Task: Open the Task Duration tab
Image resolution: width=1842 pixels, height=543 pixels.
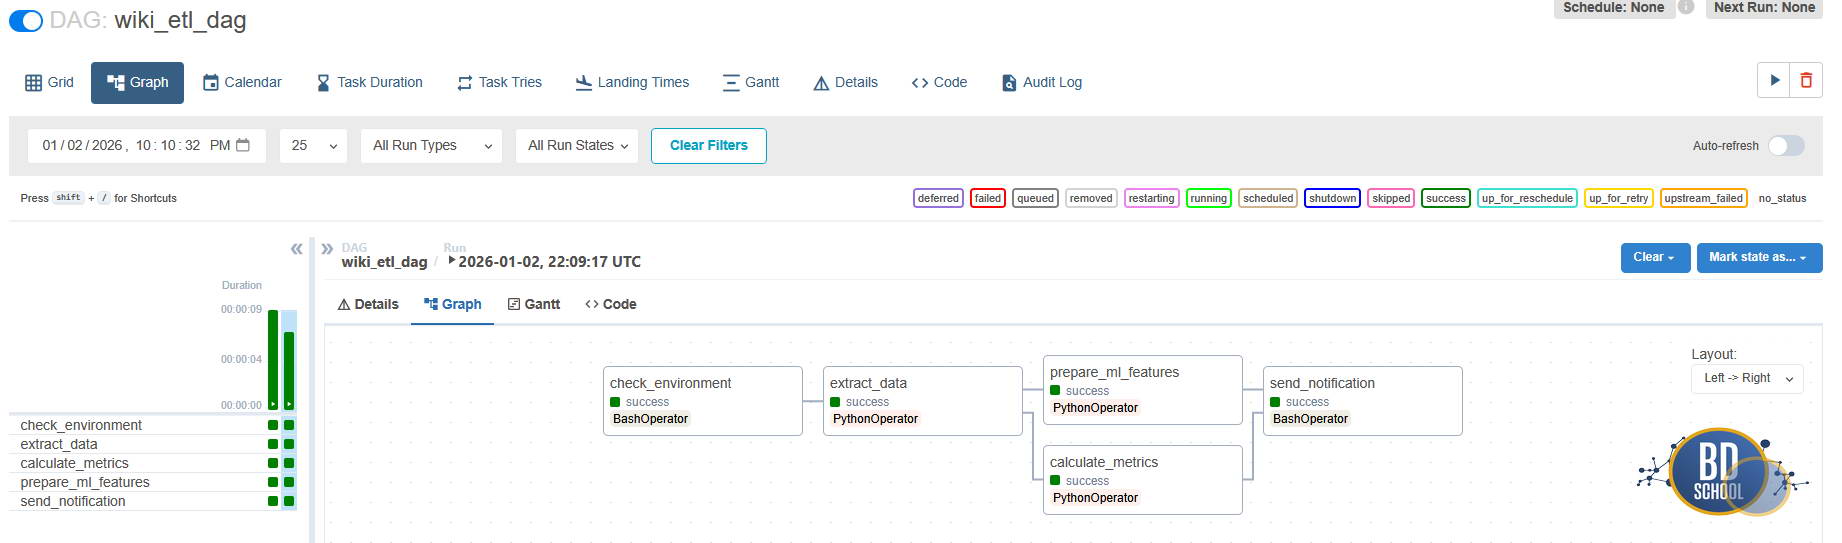Action: pos(369,83)
